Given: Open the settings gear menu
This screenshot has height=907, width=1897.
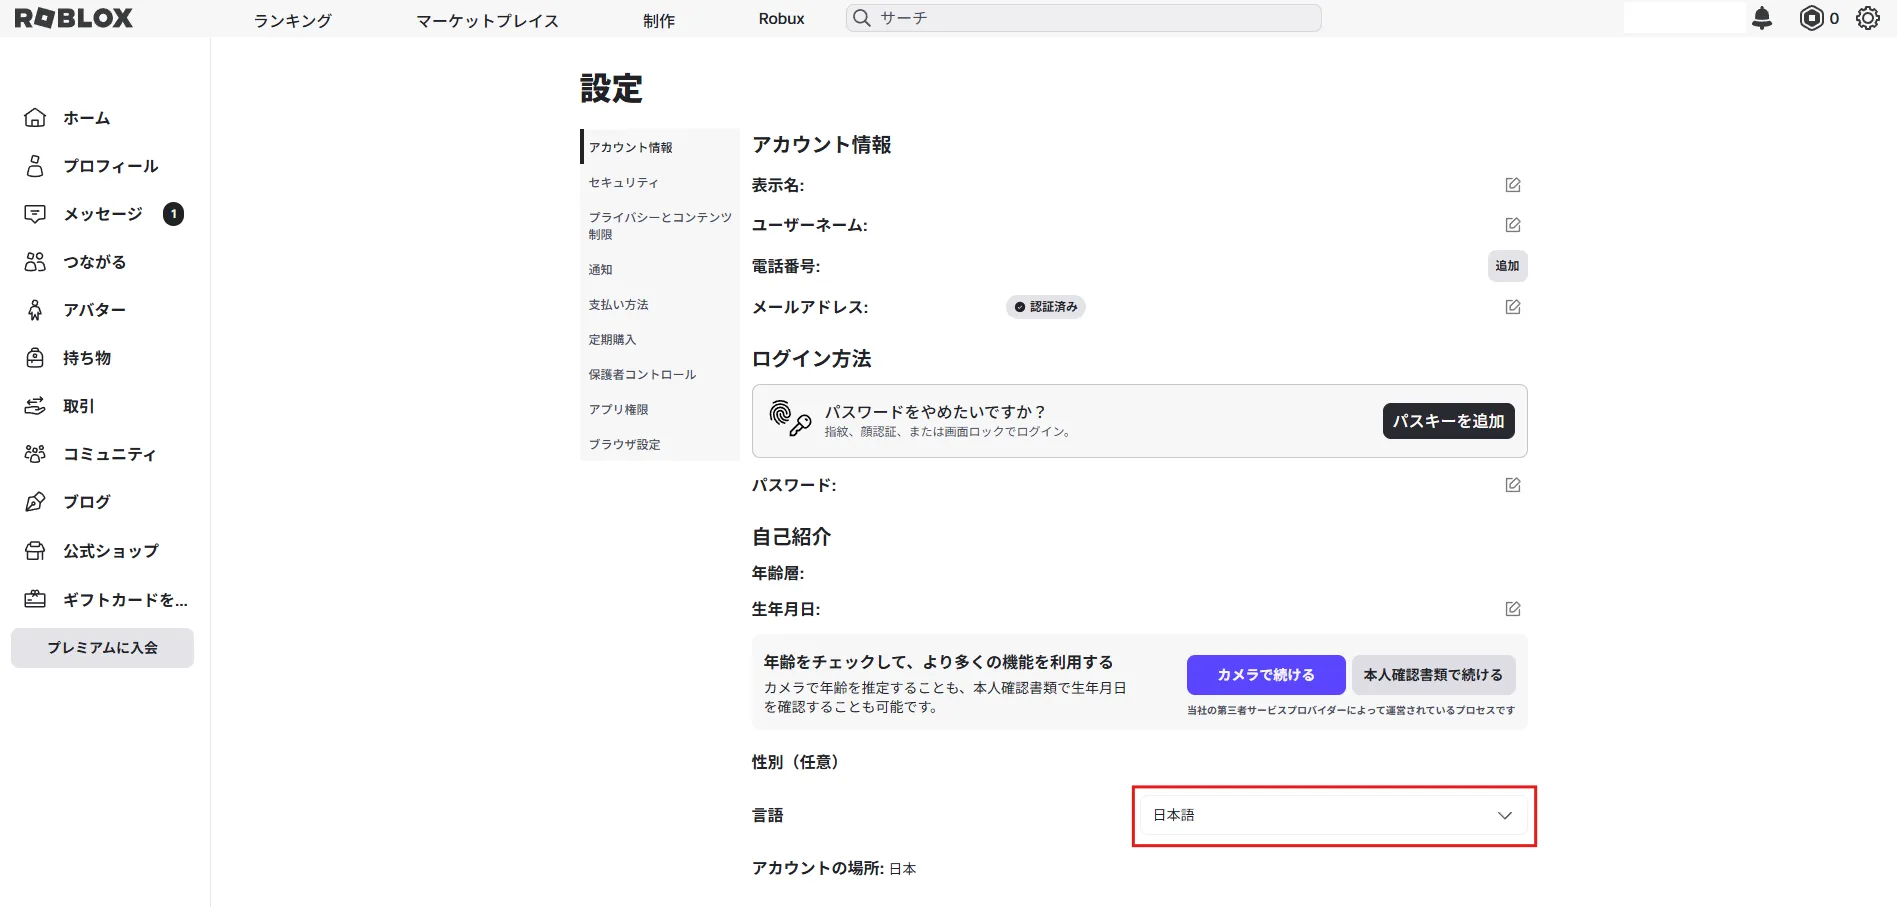Looking at the screenshot, I should pyautogui.click(x=1868, y=18).
